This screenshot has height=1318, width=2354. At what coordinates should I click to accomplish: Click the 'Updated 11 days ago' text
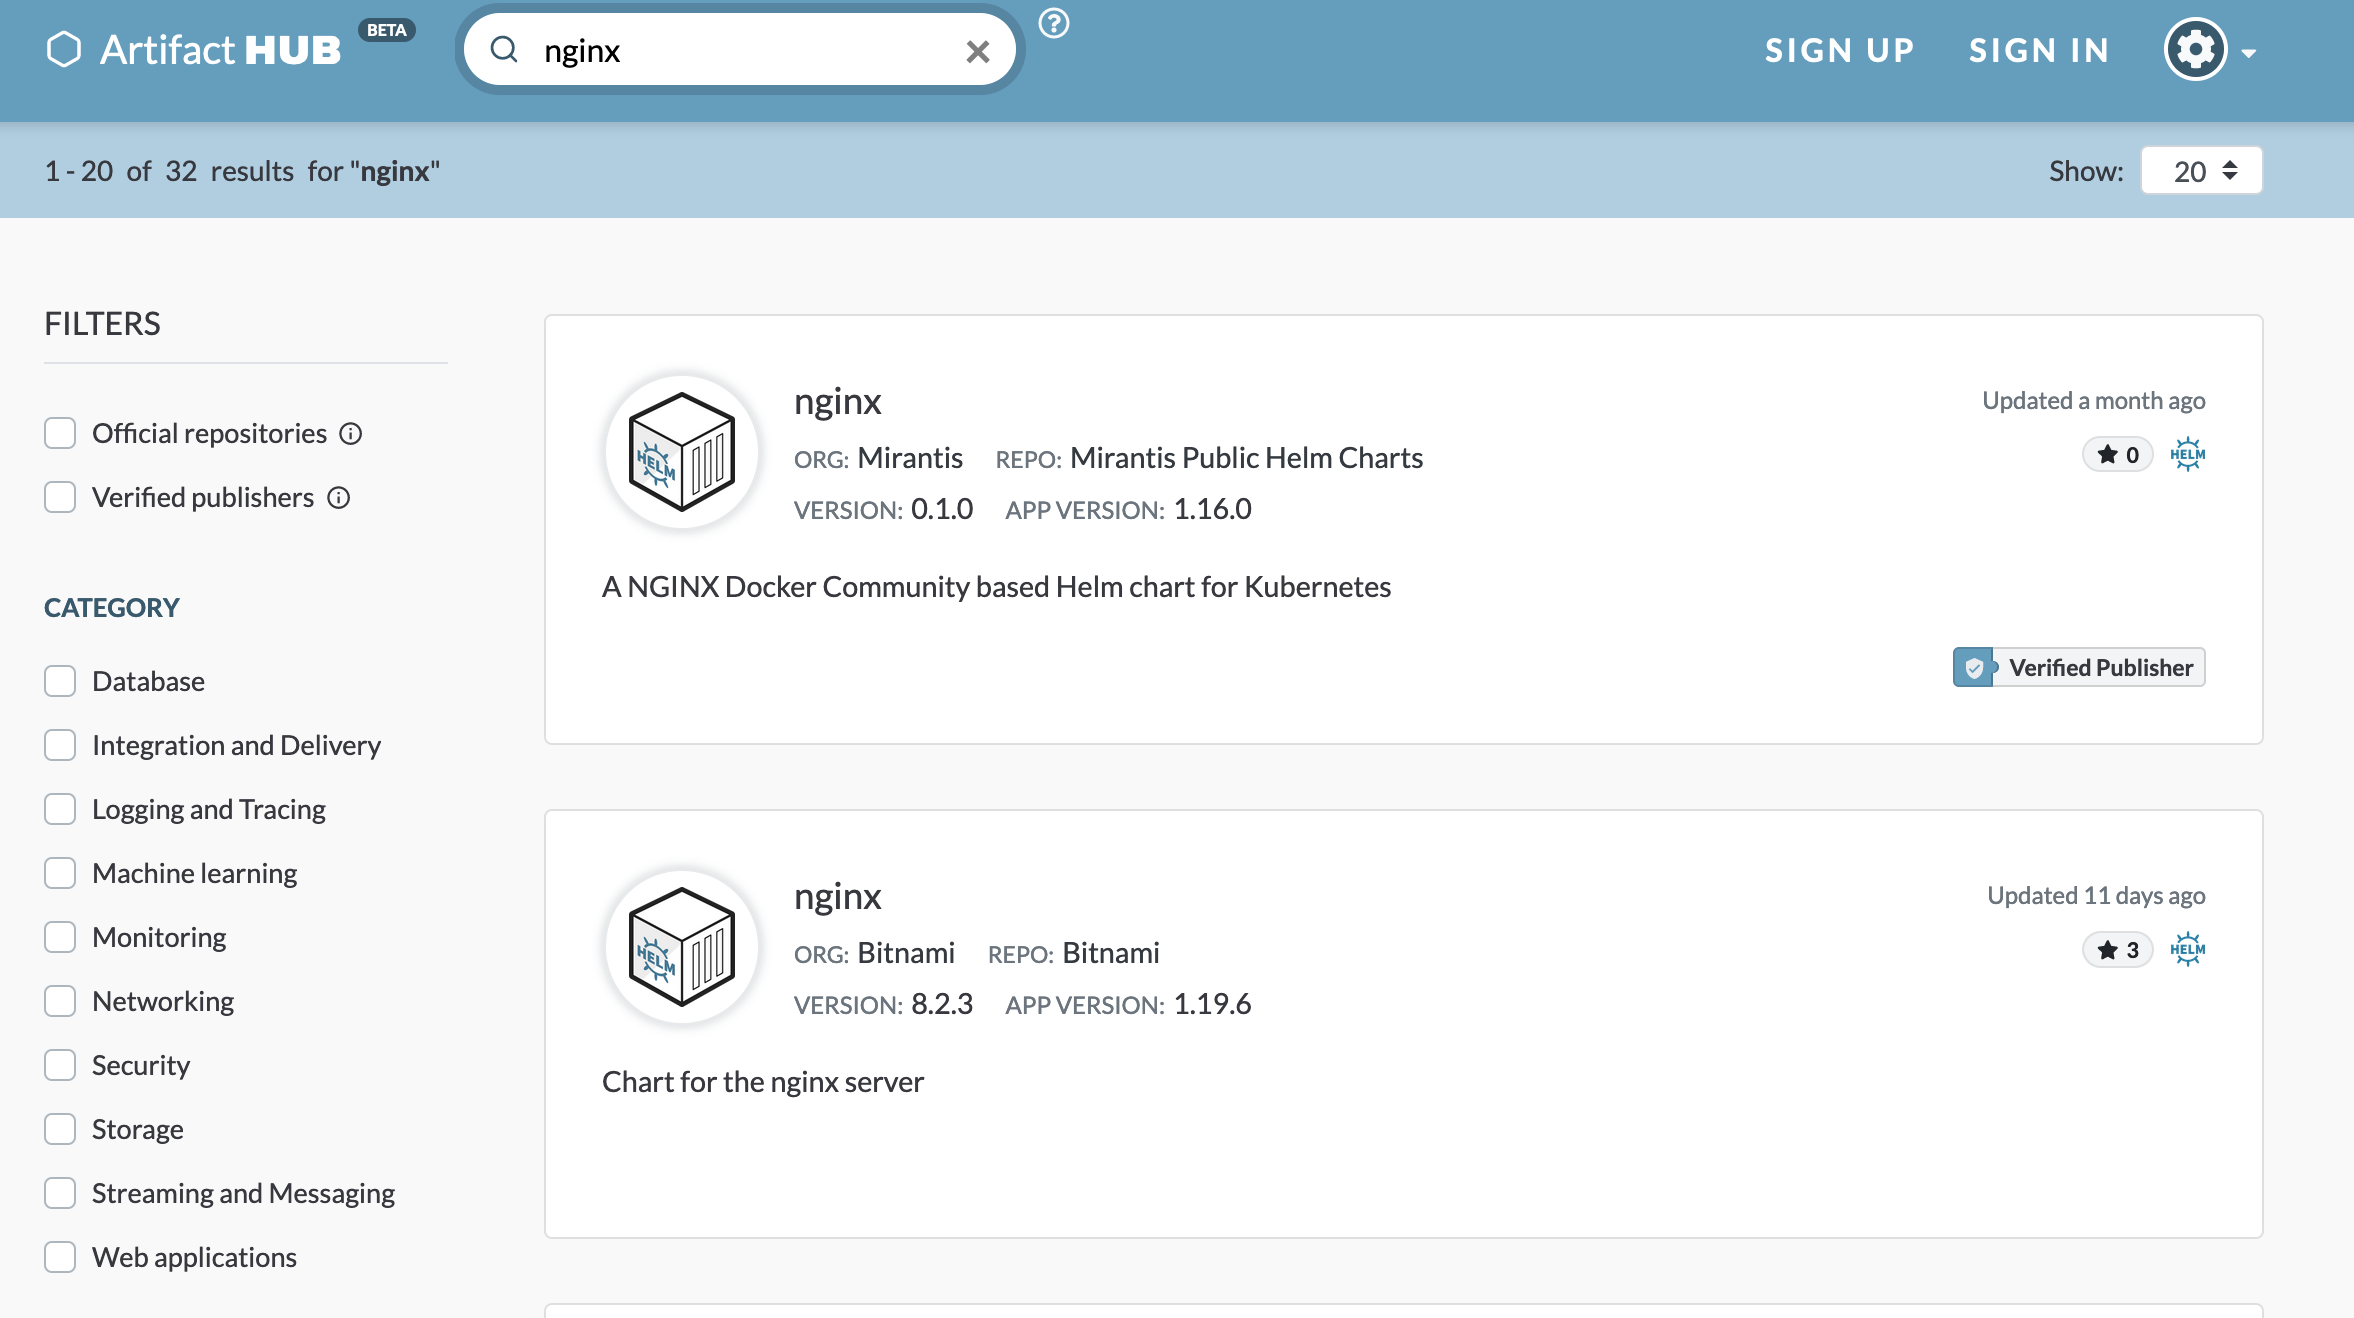pos(2096,896)
